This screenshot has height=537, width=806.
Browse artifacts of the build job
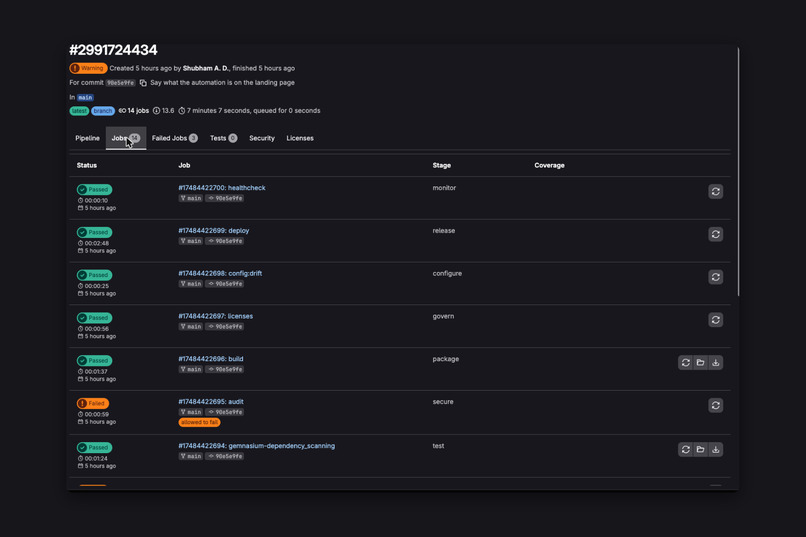point(700,362)
